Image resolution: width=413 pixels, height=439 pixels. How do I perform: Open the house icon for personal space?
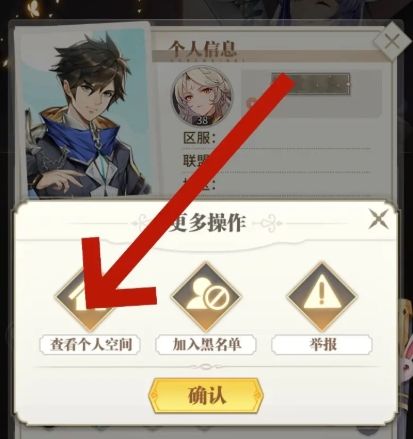pyautogui.click(x=90, y=297)
